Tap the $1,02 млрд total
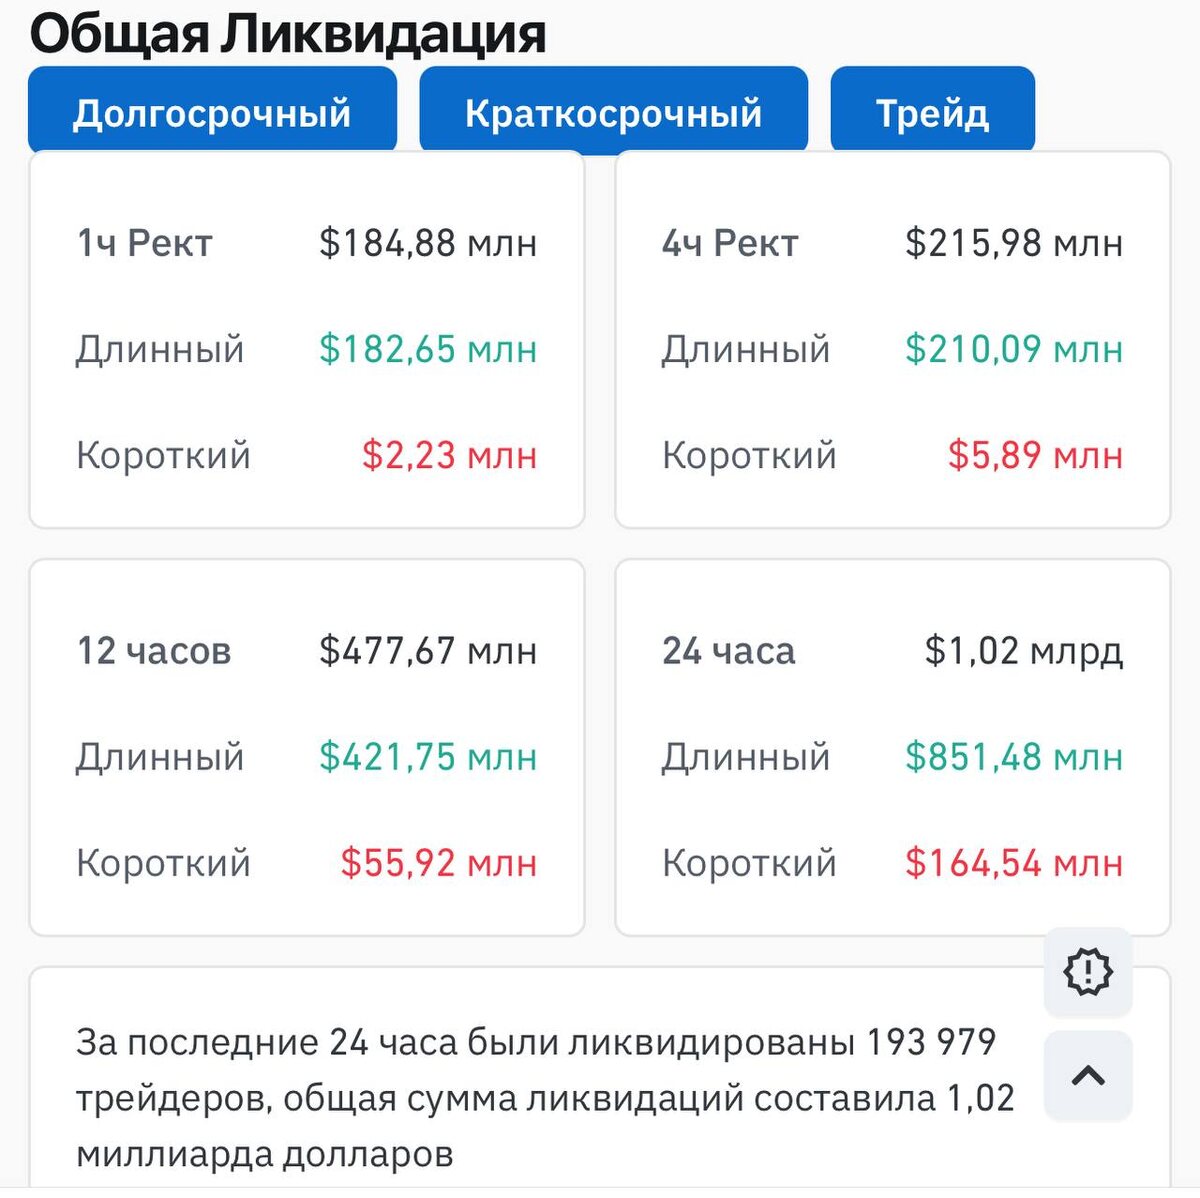Image resolution: width=1200 pixels, height=1198 pixels. [1023, 651]
